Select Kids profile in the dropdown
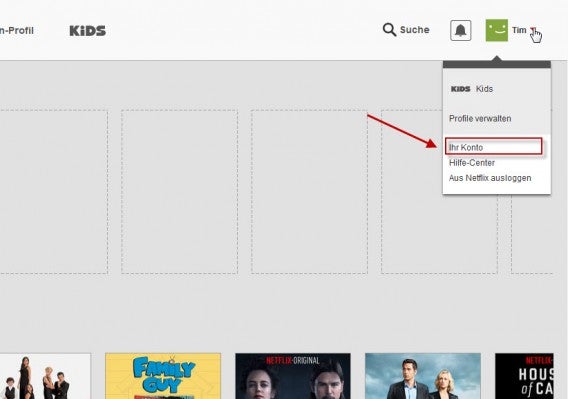 [x=484, y=89]
